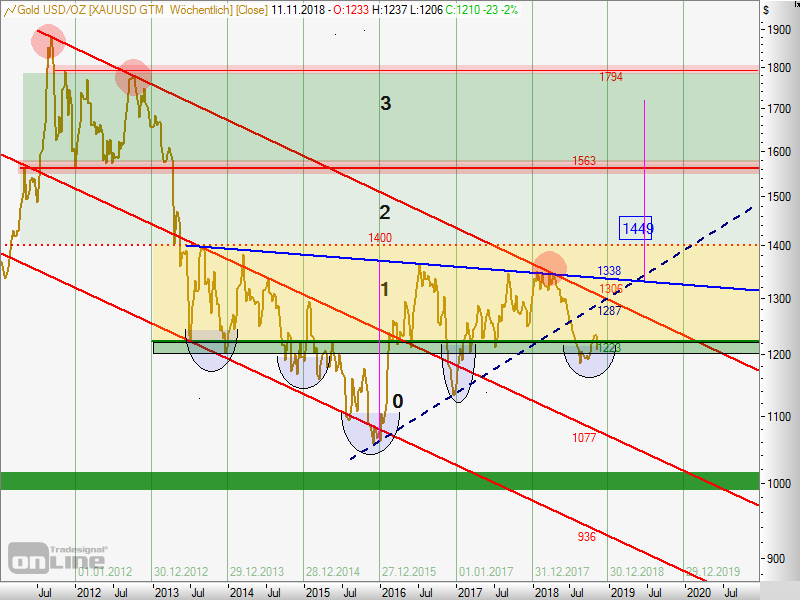Image resolution: width=800 pixels, height=600 pixels.
Task: Click the 2016 year tick on the time axis
Action: point(394,592)
